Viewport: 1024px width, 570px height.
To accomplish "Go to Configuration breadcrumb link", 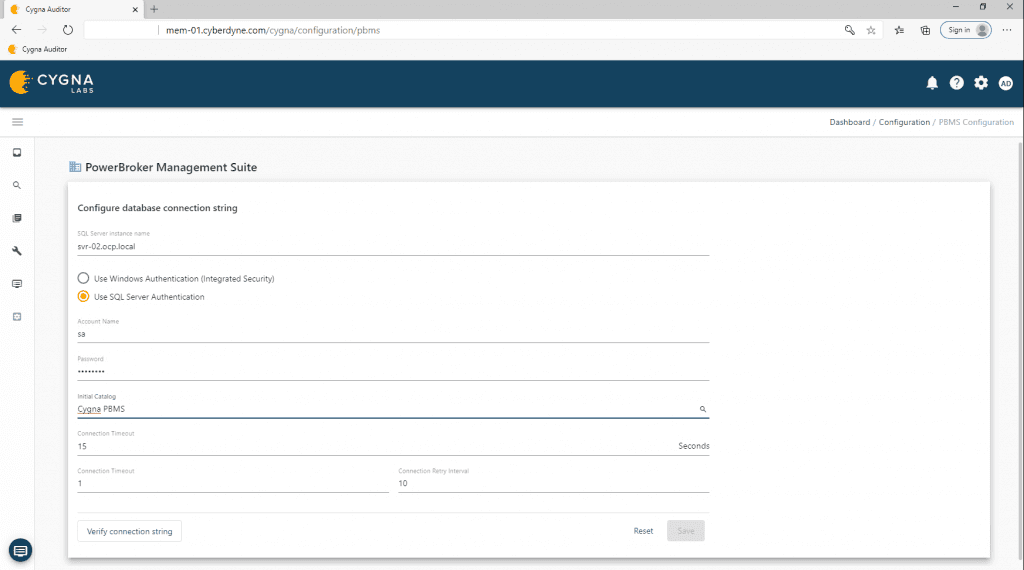I will pos(904,122).
